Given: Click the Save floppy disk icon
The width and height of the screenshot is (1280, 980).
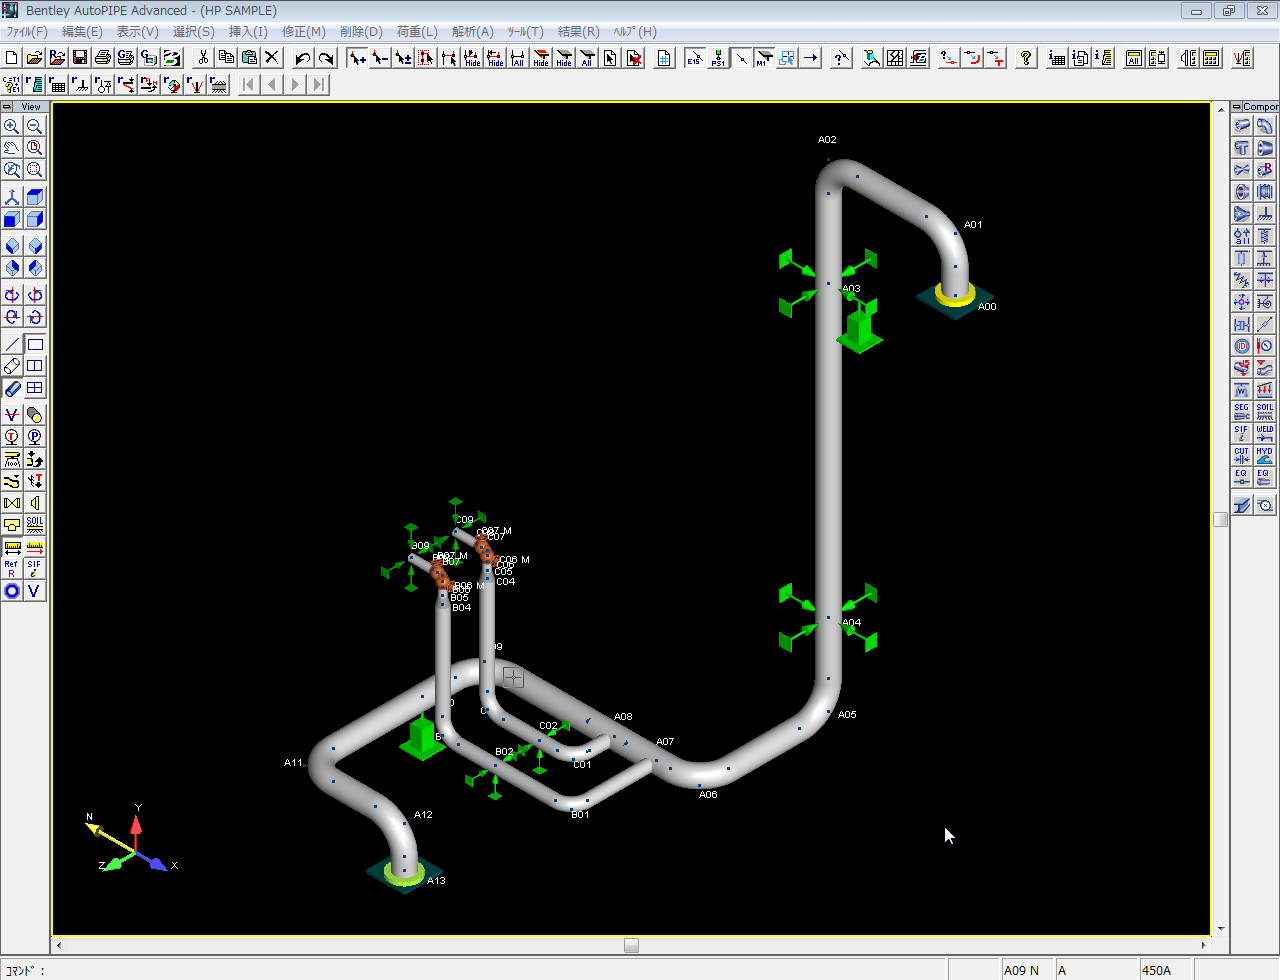Looking at the screenshot, I should [x=80, y=58].
